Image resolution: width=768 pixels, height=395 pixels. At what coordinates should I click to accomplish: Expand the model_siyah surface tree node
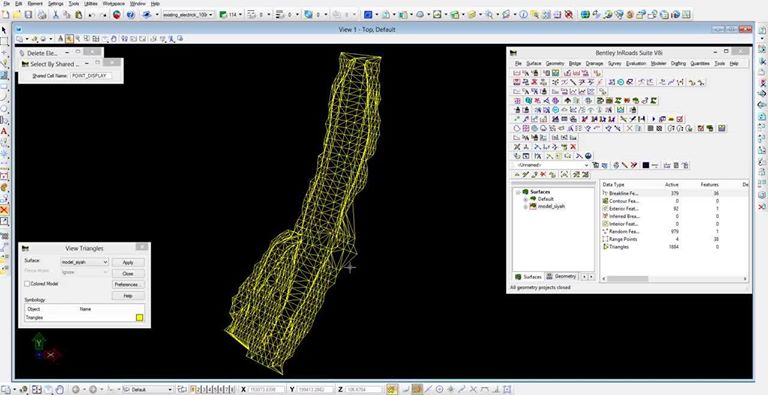click(x=526, y=207)
